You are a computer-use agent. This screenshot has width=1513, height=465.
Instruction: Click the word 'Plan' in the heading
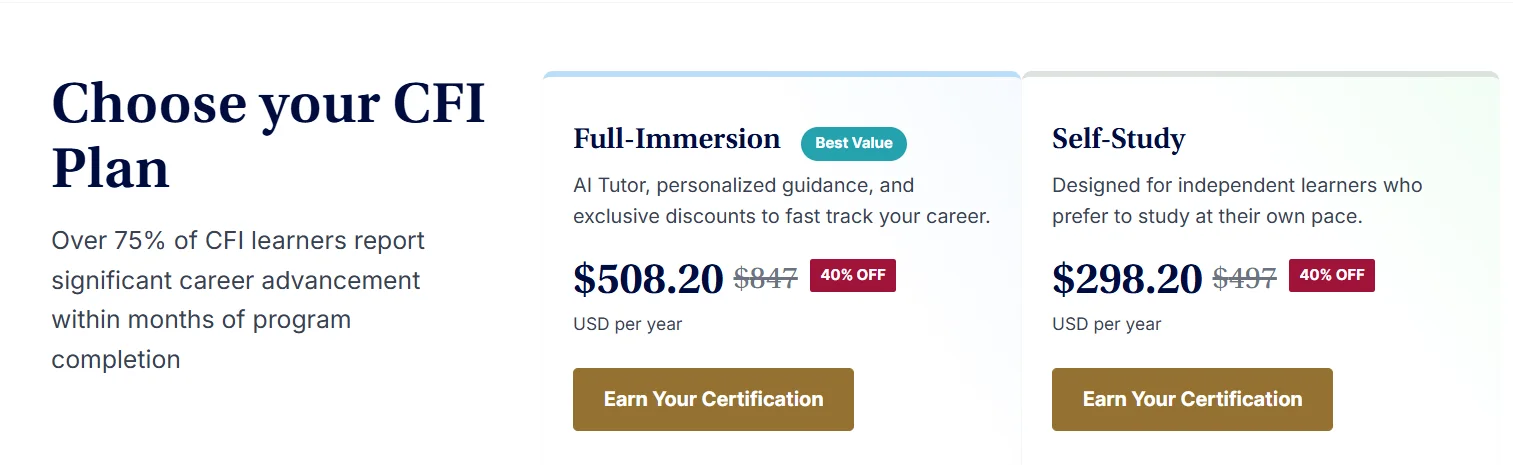click(x=111, y=168)
